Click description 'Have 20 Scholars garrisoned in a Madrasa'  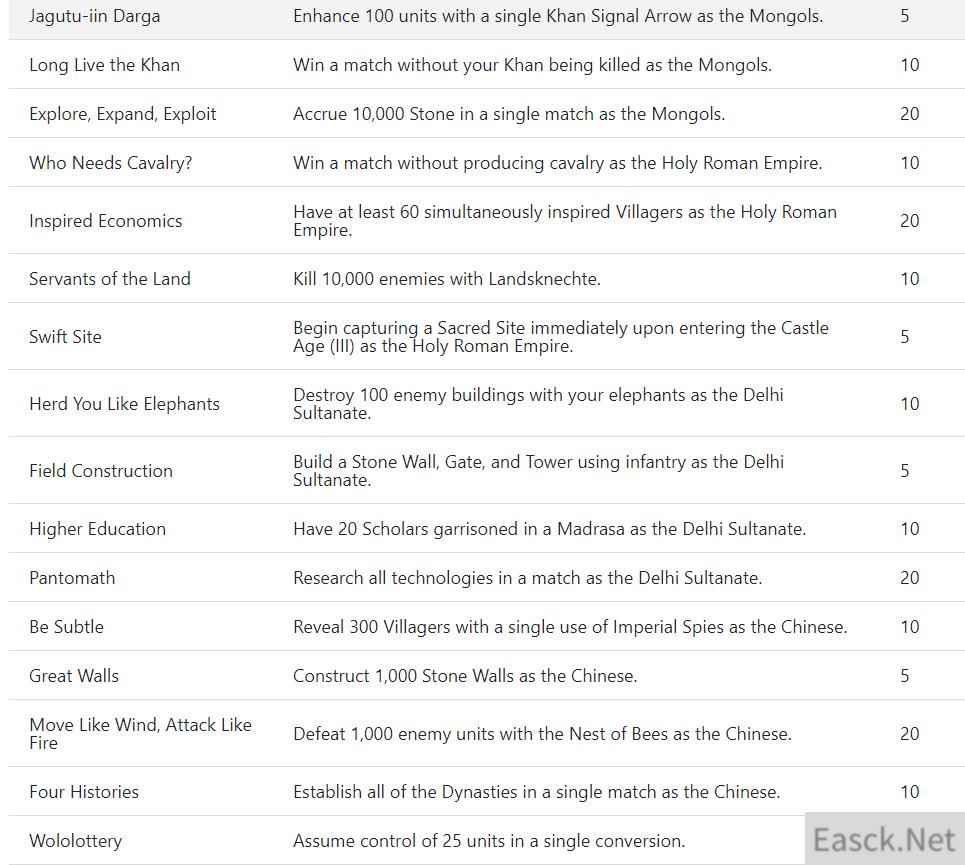pos(550,528)
